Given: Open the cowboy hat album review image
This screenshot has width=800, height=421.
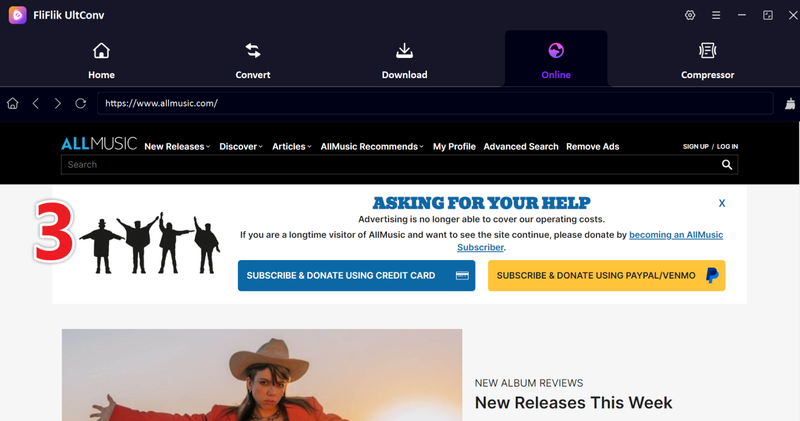Looking at the screenshot, I should point(262,375).
